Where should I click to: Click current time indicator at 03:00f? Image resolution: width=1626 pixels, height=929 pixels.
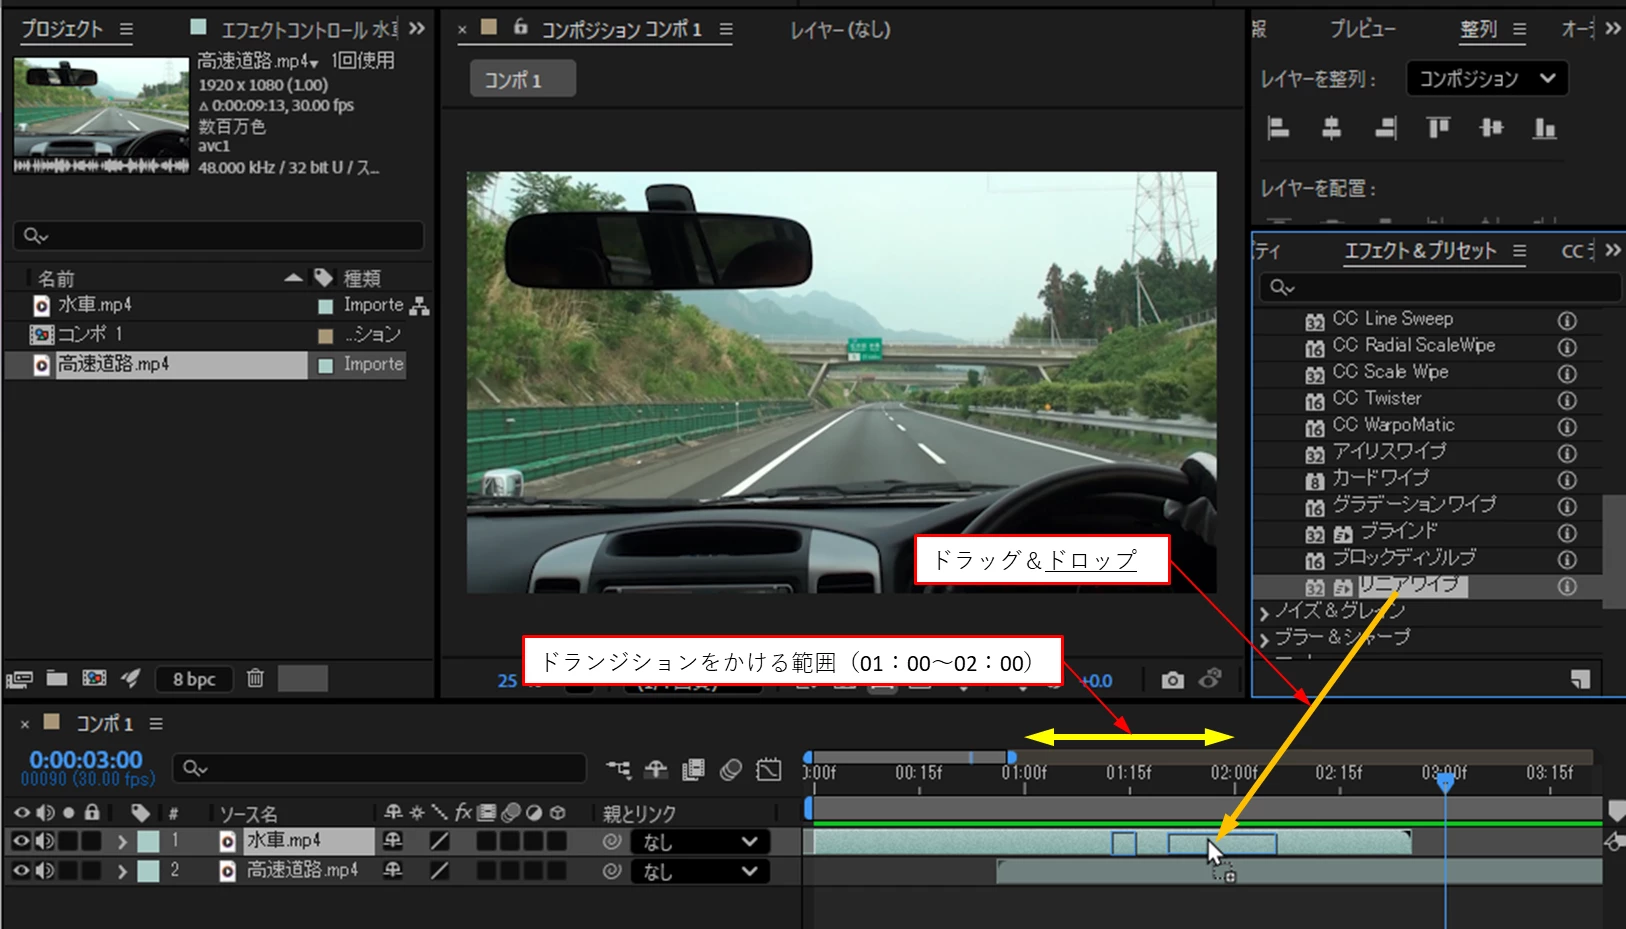(x=1445, y=782)
